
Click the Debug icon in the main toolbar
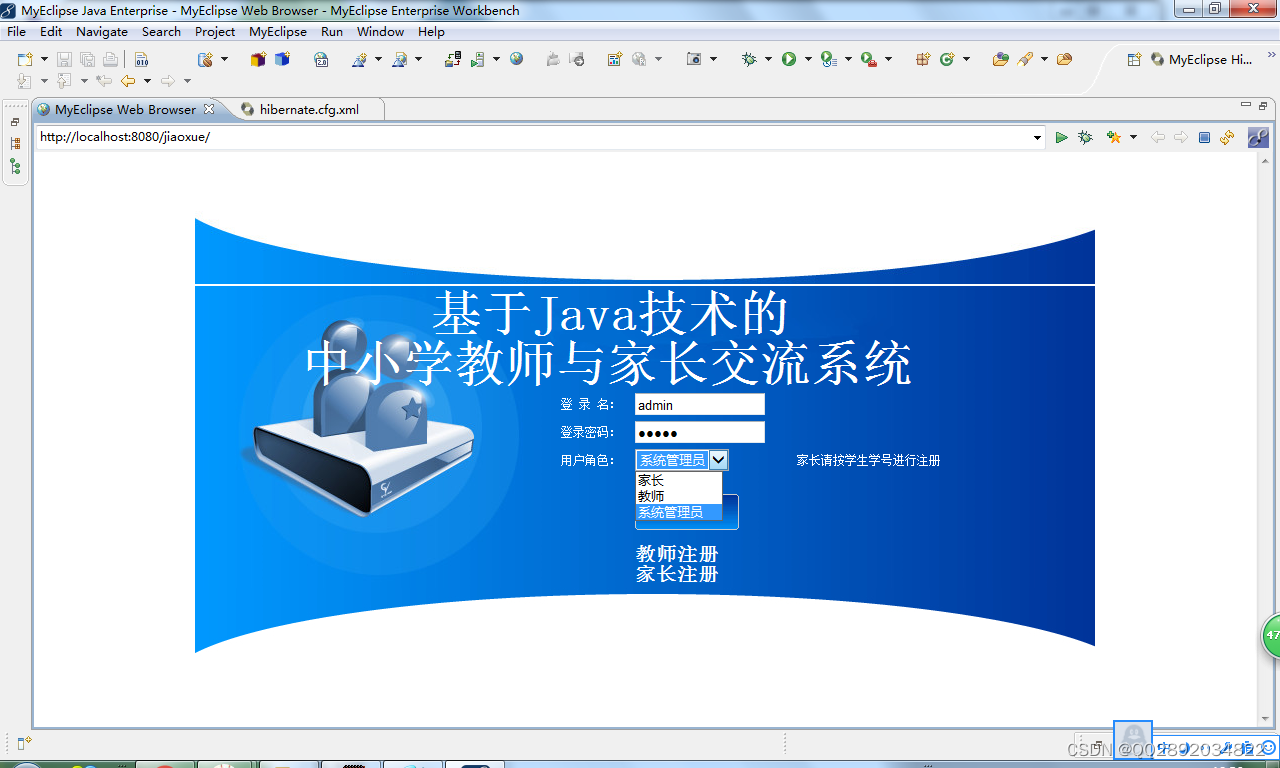point(749,60)
